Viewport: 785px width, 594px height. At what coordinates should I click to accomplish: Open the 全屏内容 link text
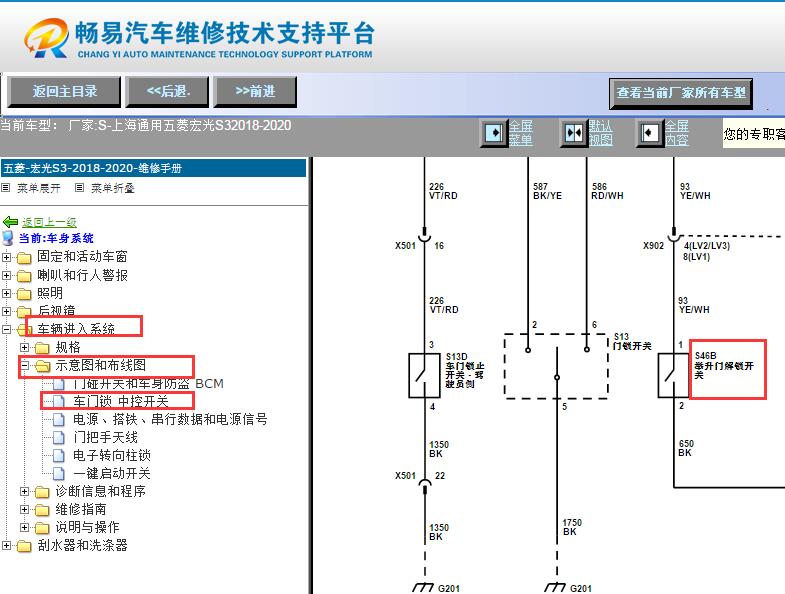(676, 133)
